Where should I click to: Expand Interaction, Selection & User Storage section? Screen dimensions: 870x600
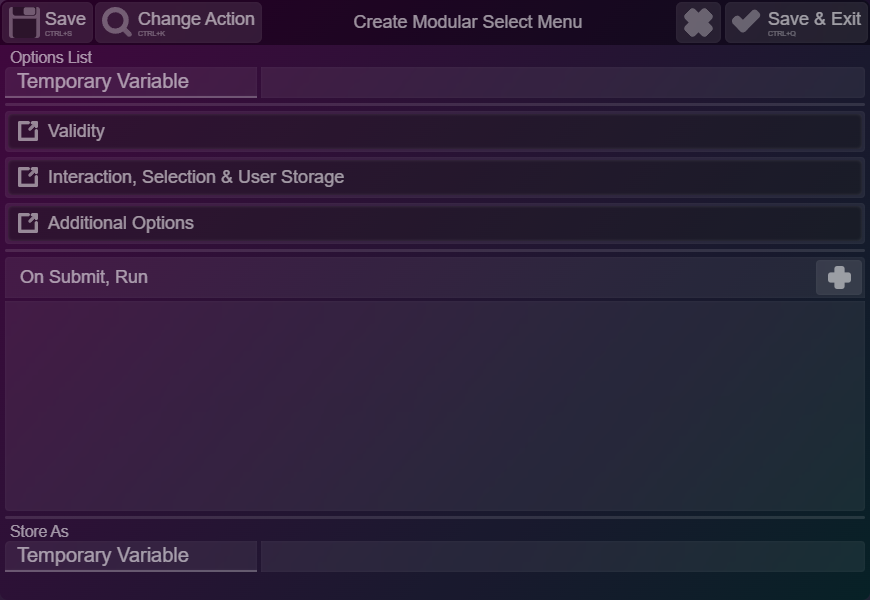click(x=435, y=178)
